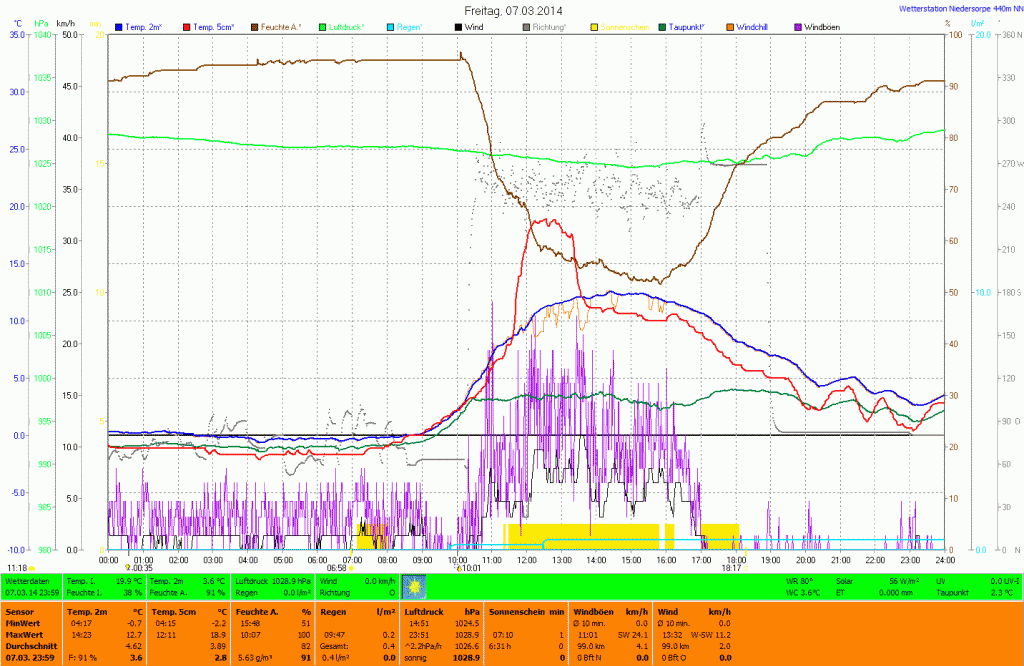Click the Windböen legend label
The image size is (1024, 666).
pyautogui.click(x=823, y=26)
